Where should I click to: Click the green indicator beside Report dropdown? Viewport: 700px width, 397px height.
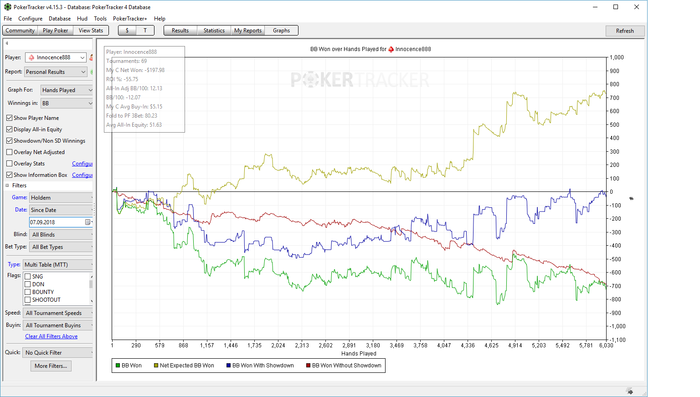pos(92,72)
